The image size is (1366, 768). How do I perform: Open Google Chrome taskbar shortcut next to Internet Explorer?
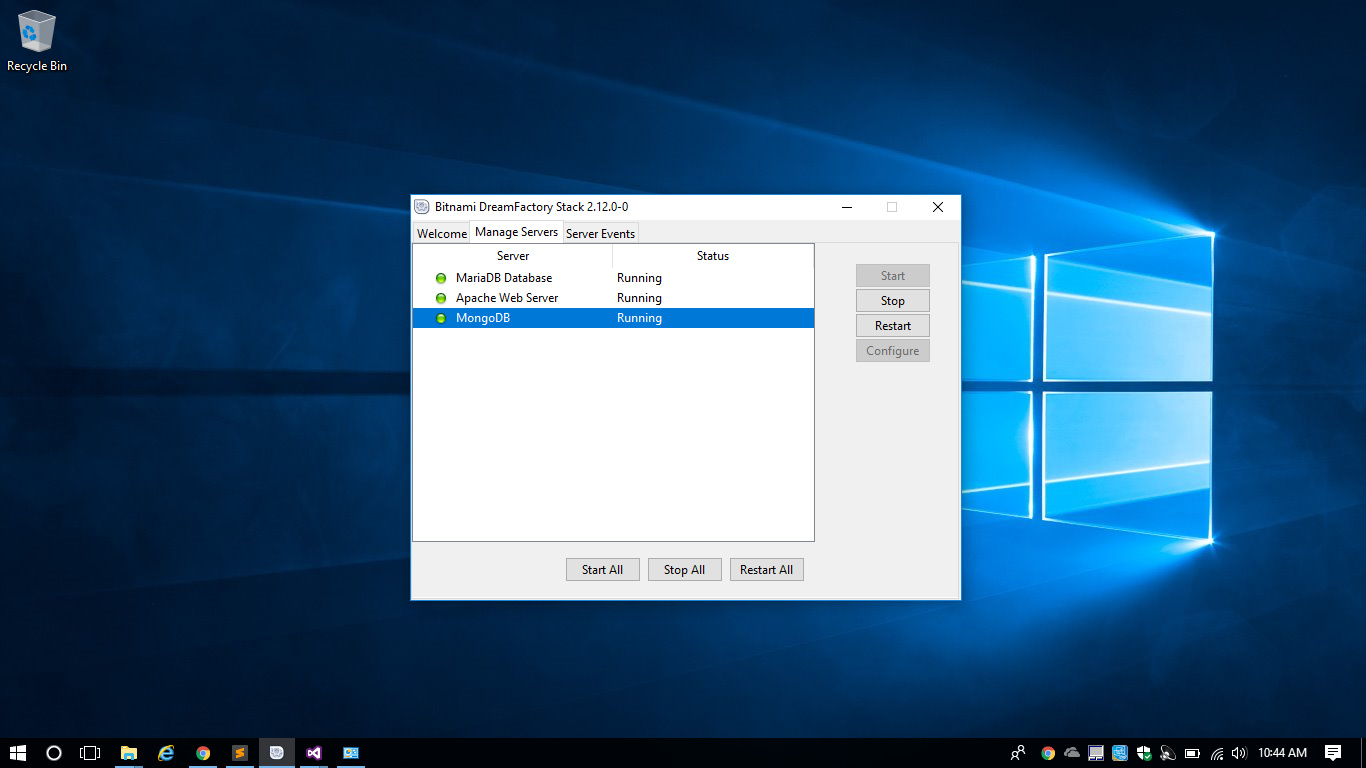click(203, 753)
